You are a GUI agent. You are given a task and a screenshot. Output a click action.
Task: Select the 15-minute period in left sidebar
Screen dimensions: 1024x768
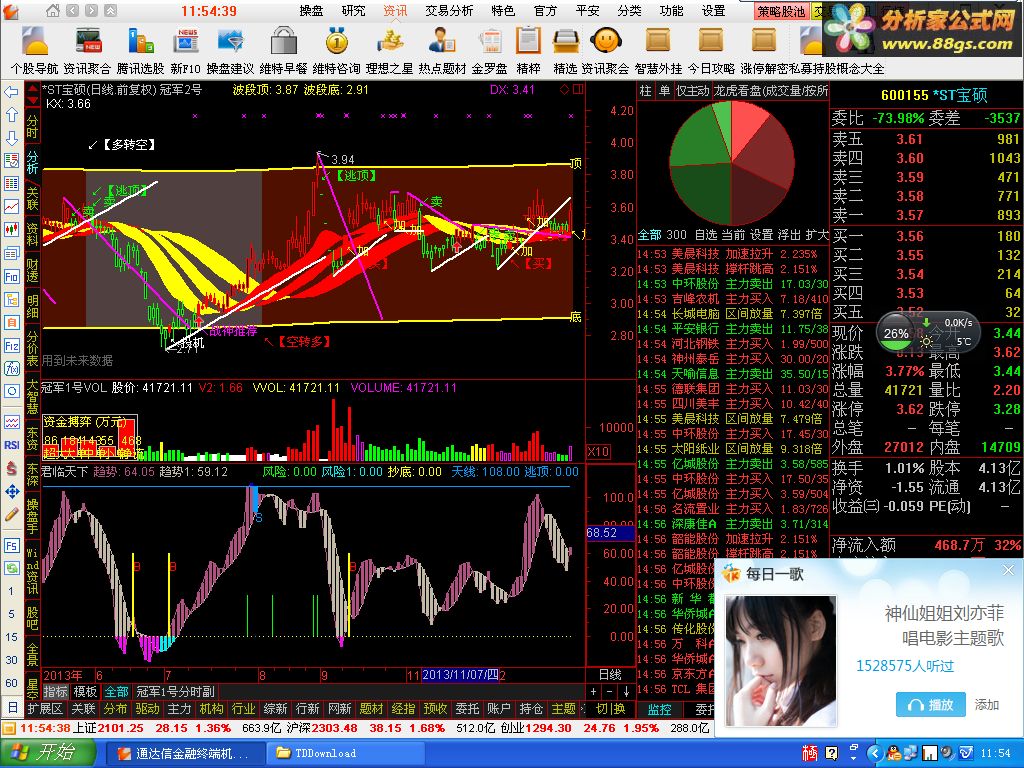pos(11,637)
